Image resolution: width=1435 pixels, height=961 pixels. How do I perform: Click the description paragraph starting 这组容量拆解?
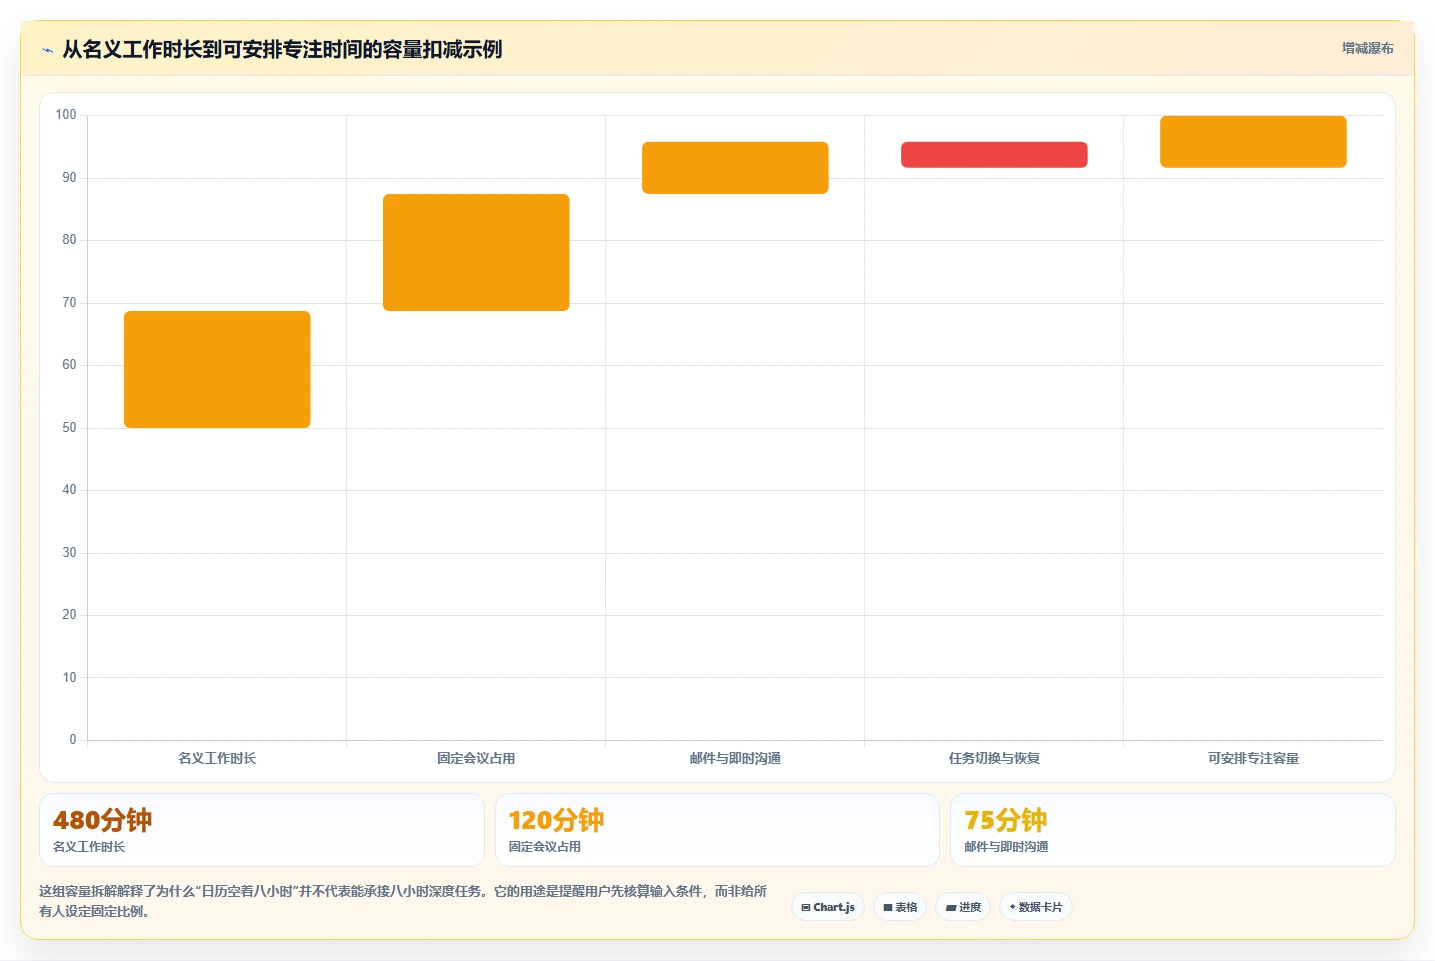[x=403, y=901]
